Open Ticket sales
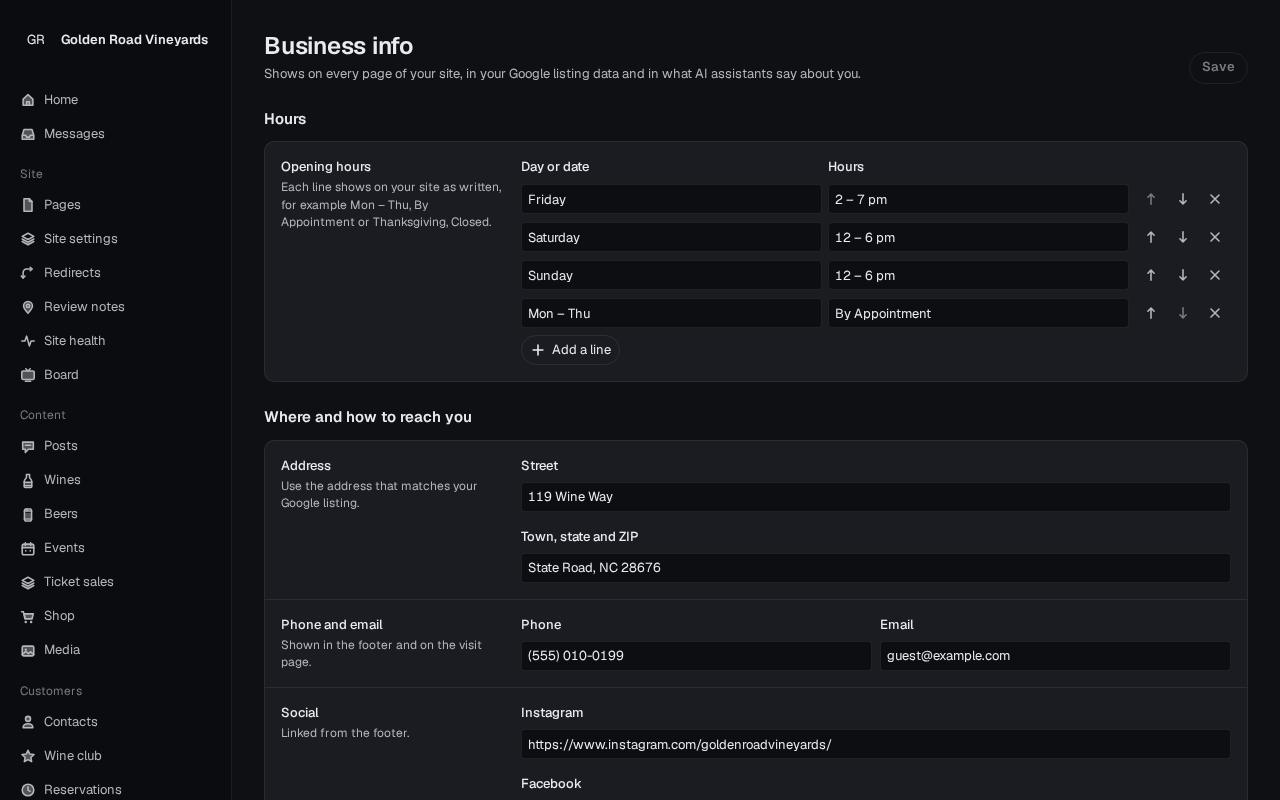The height and width of the screenshot is (800, 1280). [x=116, y=582]
